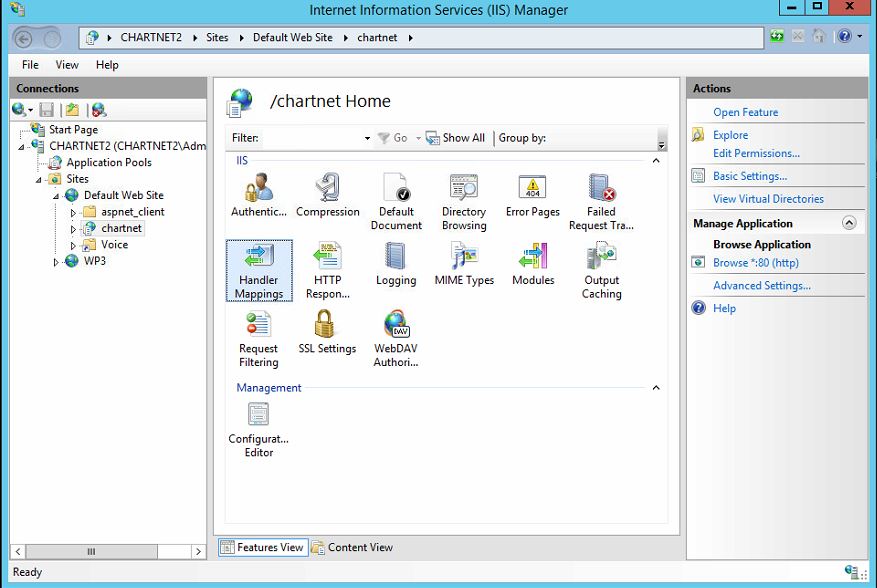Click the Up folder icon in Connections toolbar
The height and width of the screenshot is (588, 877).
tap(72, 110)
